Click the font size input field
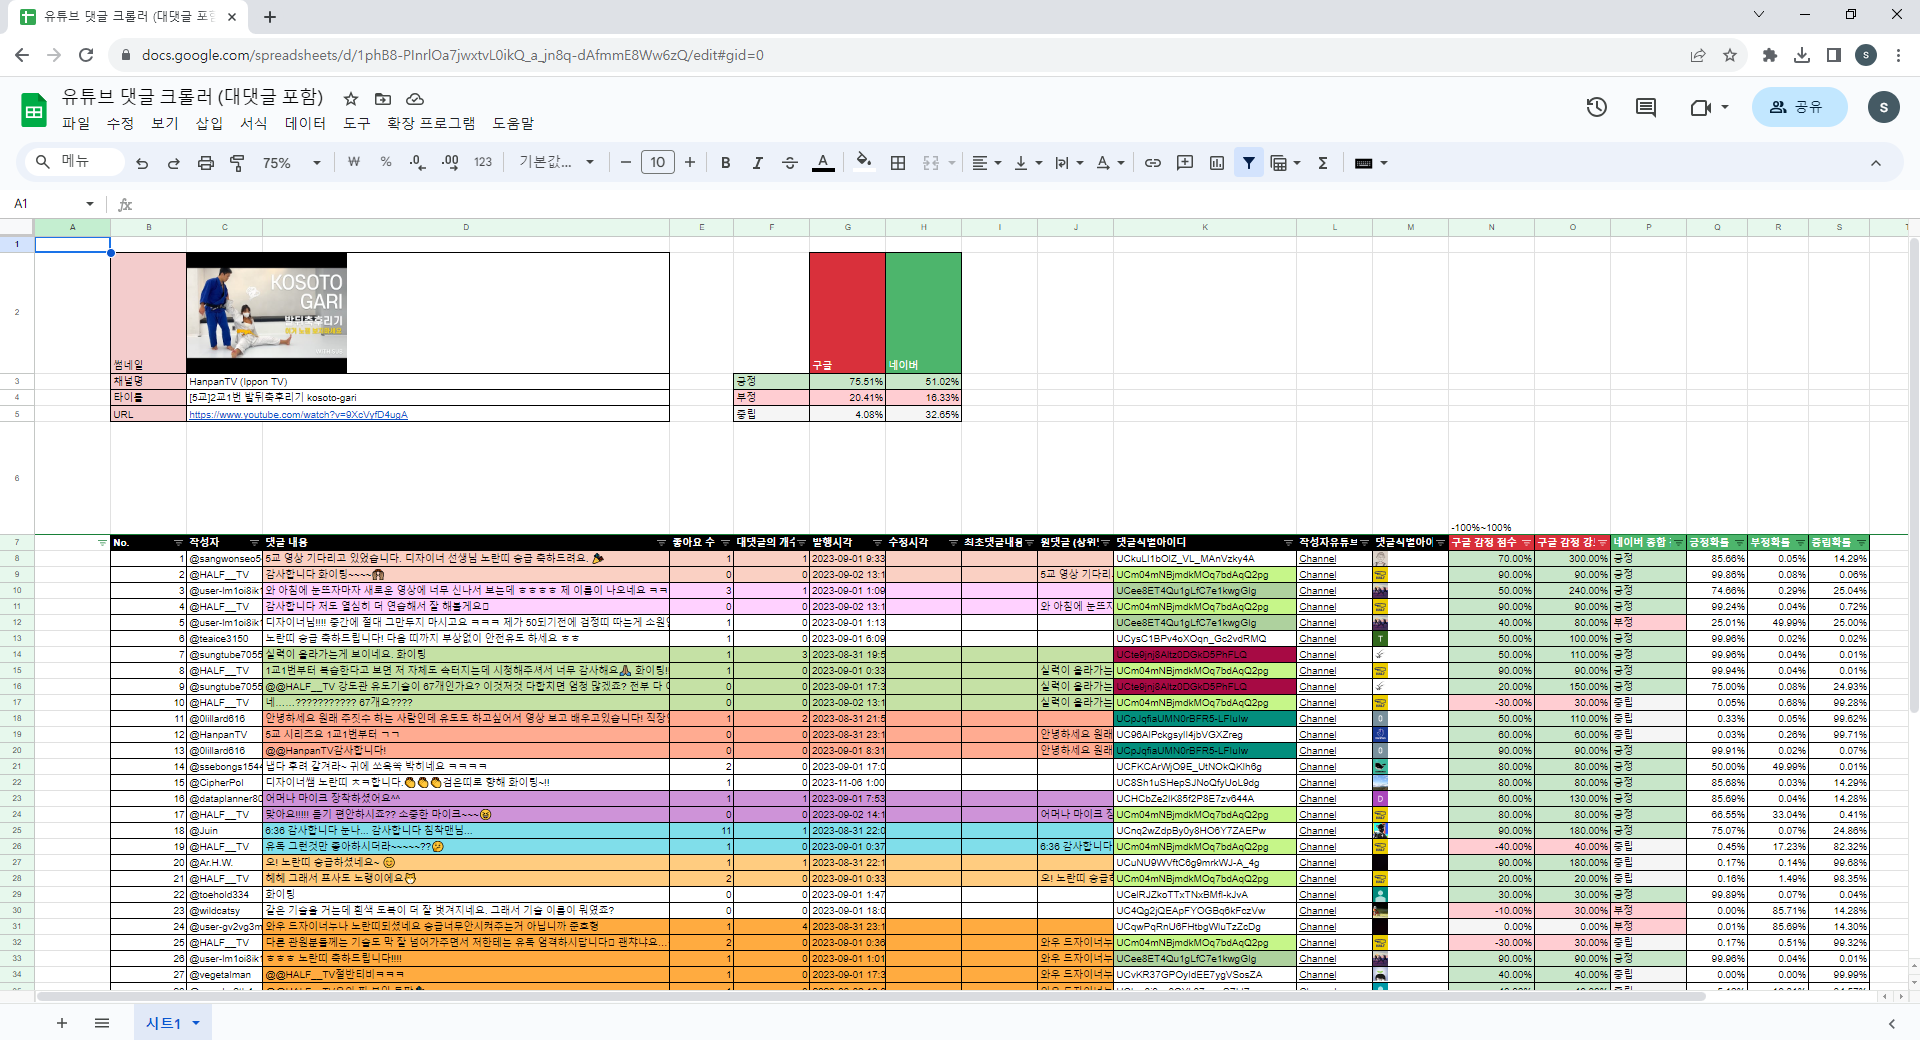Image resolution: width=1920 pixels, height=1040 pixels. click(x=657, y=163)
